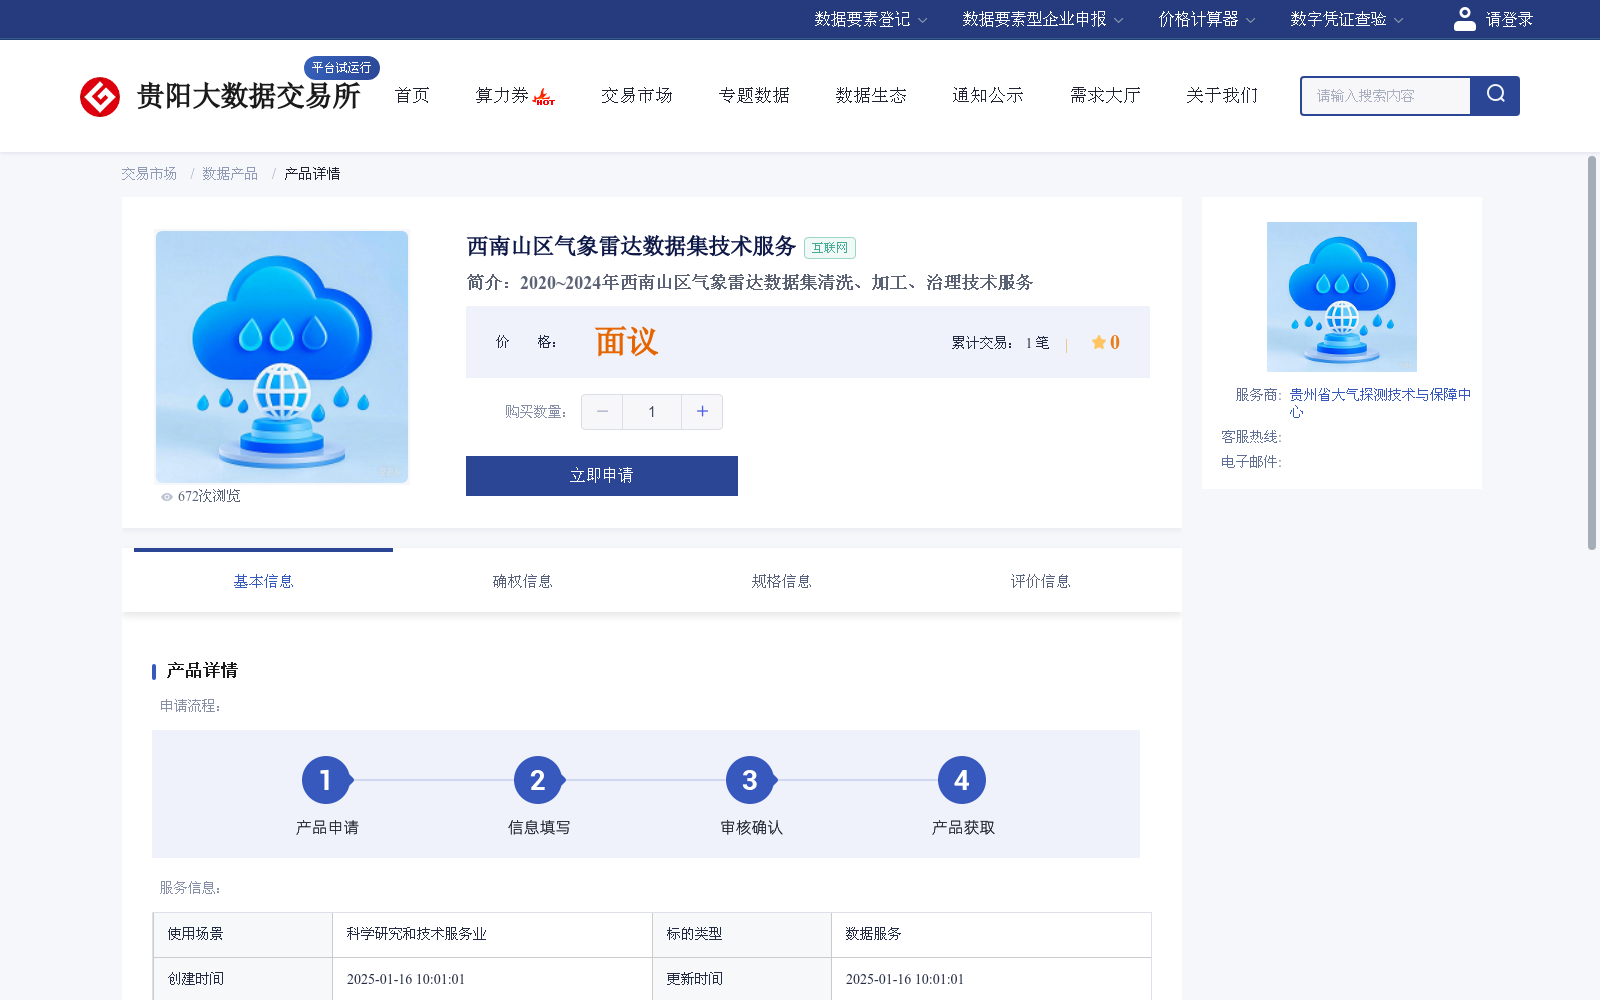Image resolution: width=1600 pixels, height=1000 pixels.
Task: Click step 1 circle 产品申请
Action: 326,780
